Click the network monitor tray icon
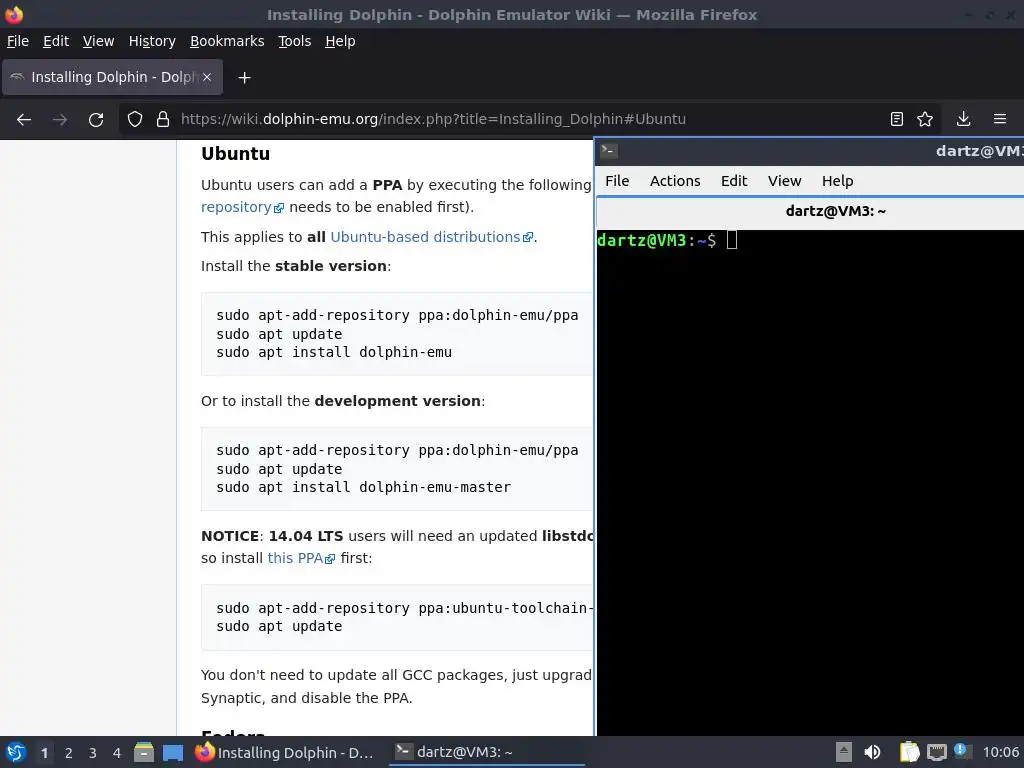 (936, 753)
